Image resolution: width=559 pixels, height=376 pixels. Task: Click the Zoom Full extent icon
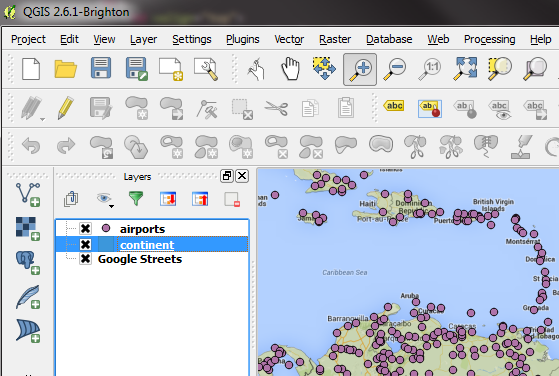465,68
